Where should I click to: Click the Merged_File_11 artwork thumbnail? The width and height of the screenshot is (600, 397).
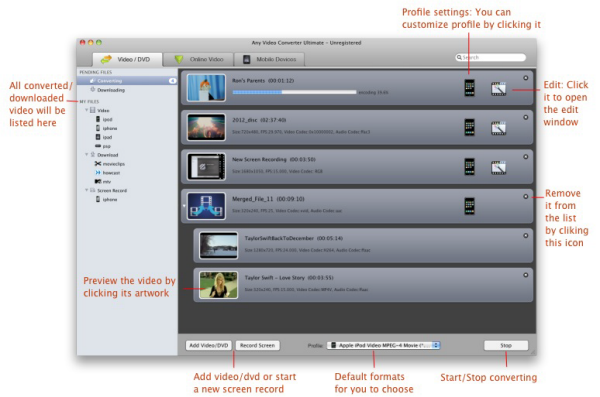(206, 206)
